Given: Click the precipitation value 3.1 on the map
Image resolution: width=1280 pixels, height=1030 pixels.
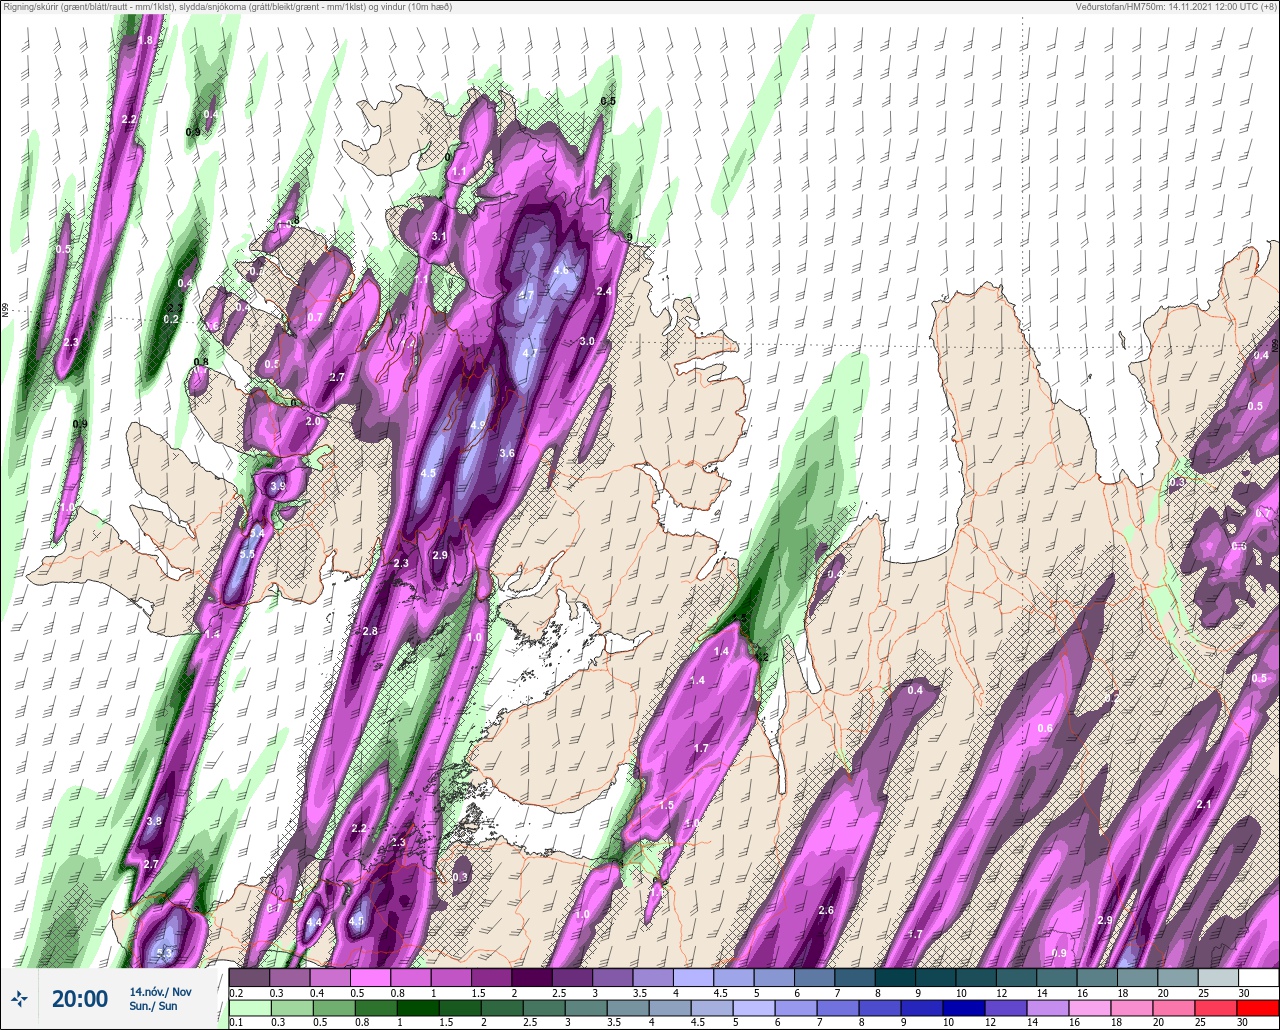Looking at the screenshot, I should 439,237.
